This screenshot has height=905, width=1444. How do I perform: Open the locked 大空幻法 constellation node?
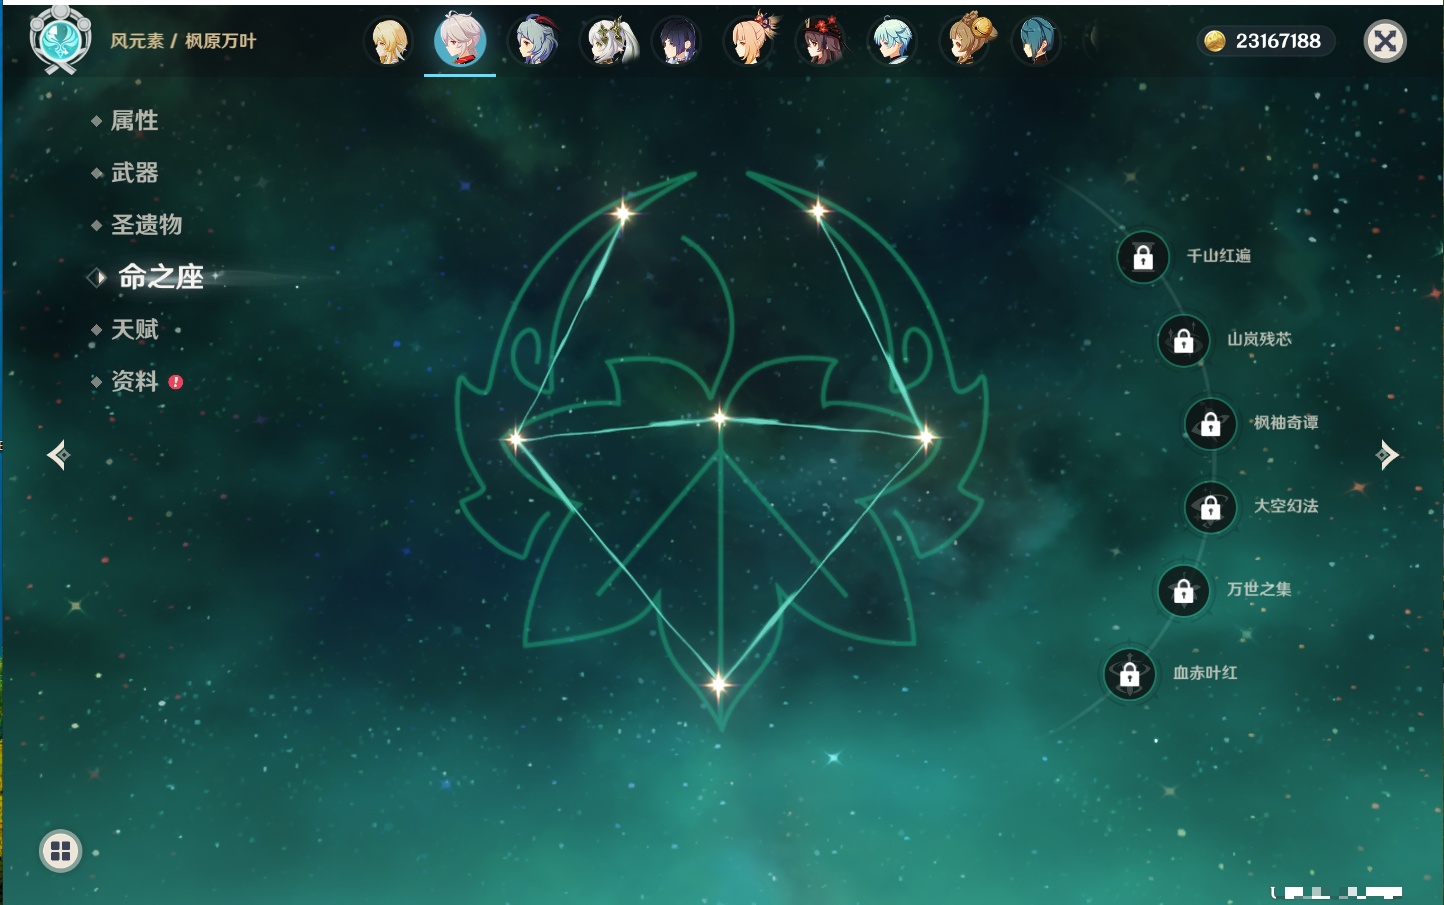[x=1210, y=507]
